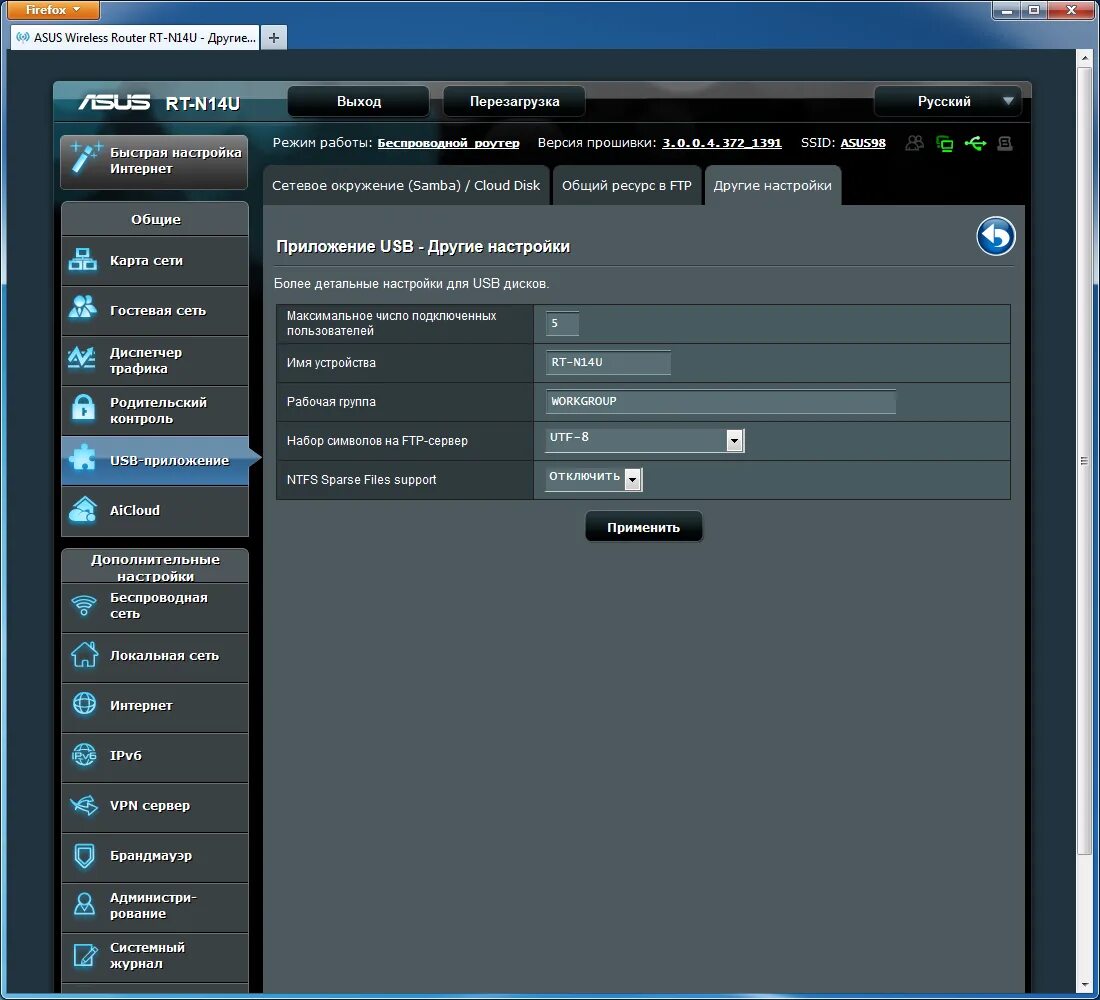This screenshot has height=1000, width=1100.
Task: Click the Применить apply button
Action: (643, 527)
